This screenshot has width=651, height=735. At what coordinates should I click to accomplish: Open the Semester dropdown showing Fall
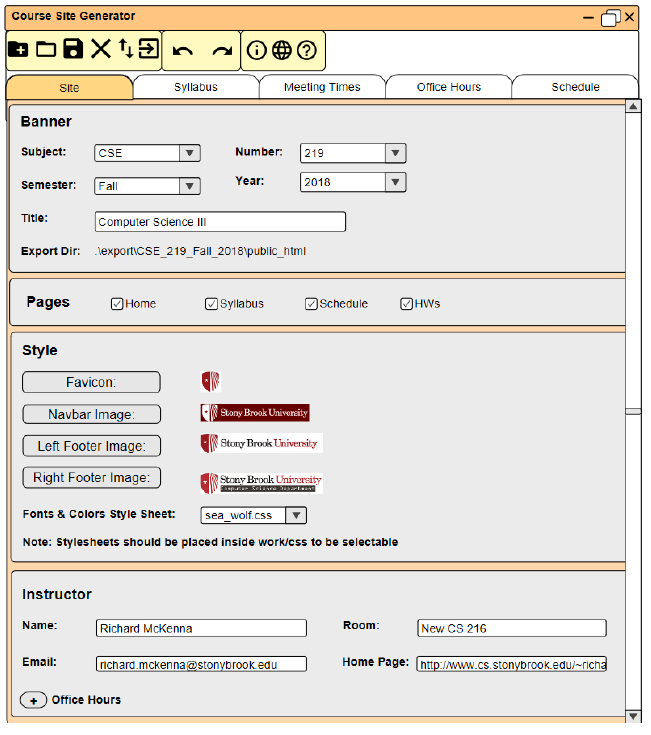tap(147, 187)
